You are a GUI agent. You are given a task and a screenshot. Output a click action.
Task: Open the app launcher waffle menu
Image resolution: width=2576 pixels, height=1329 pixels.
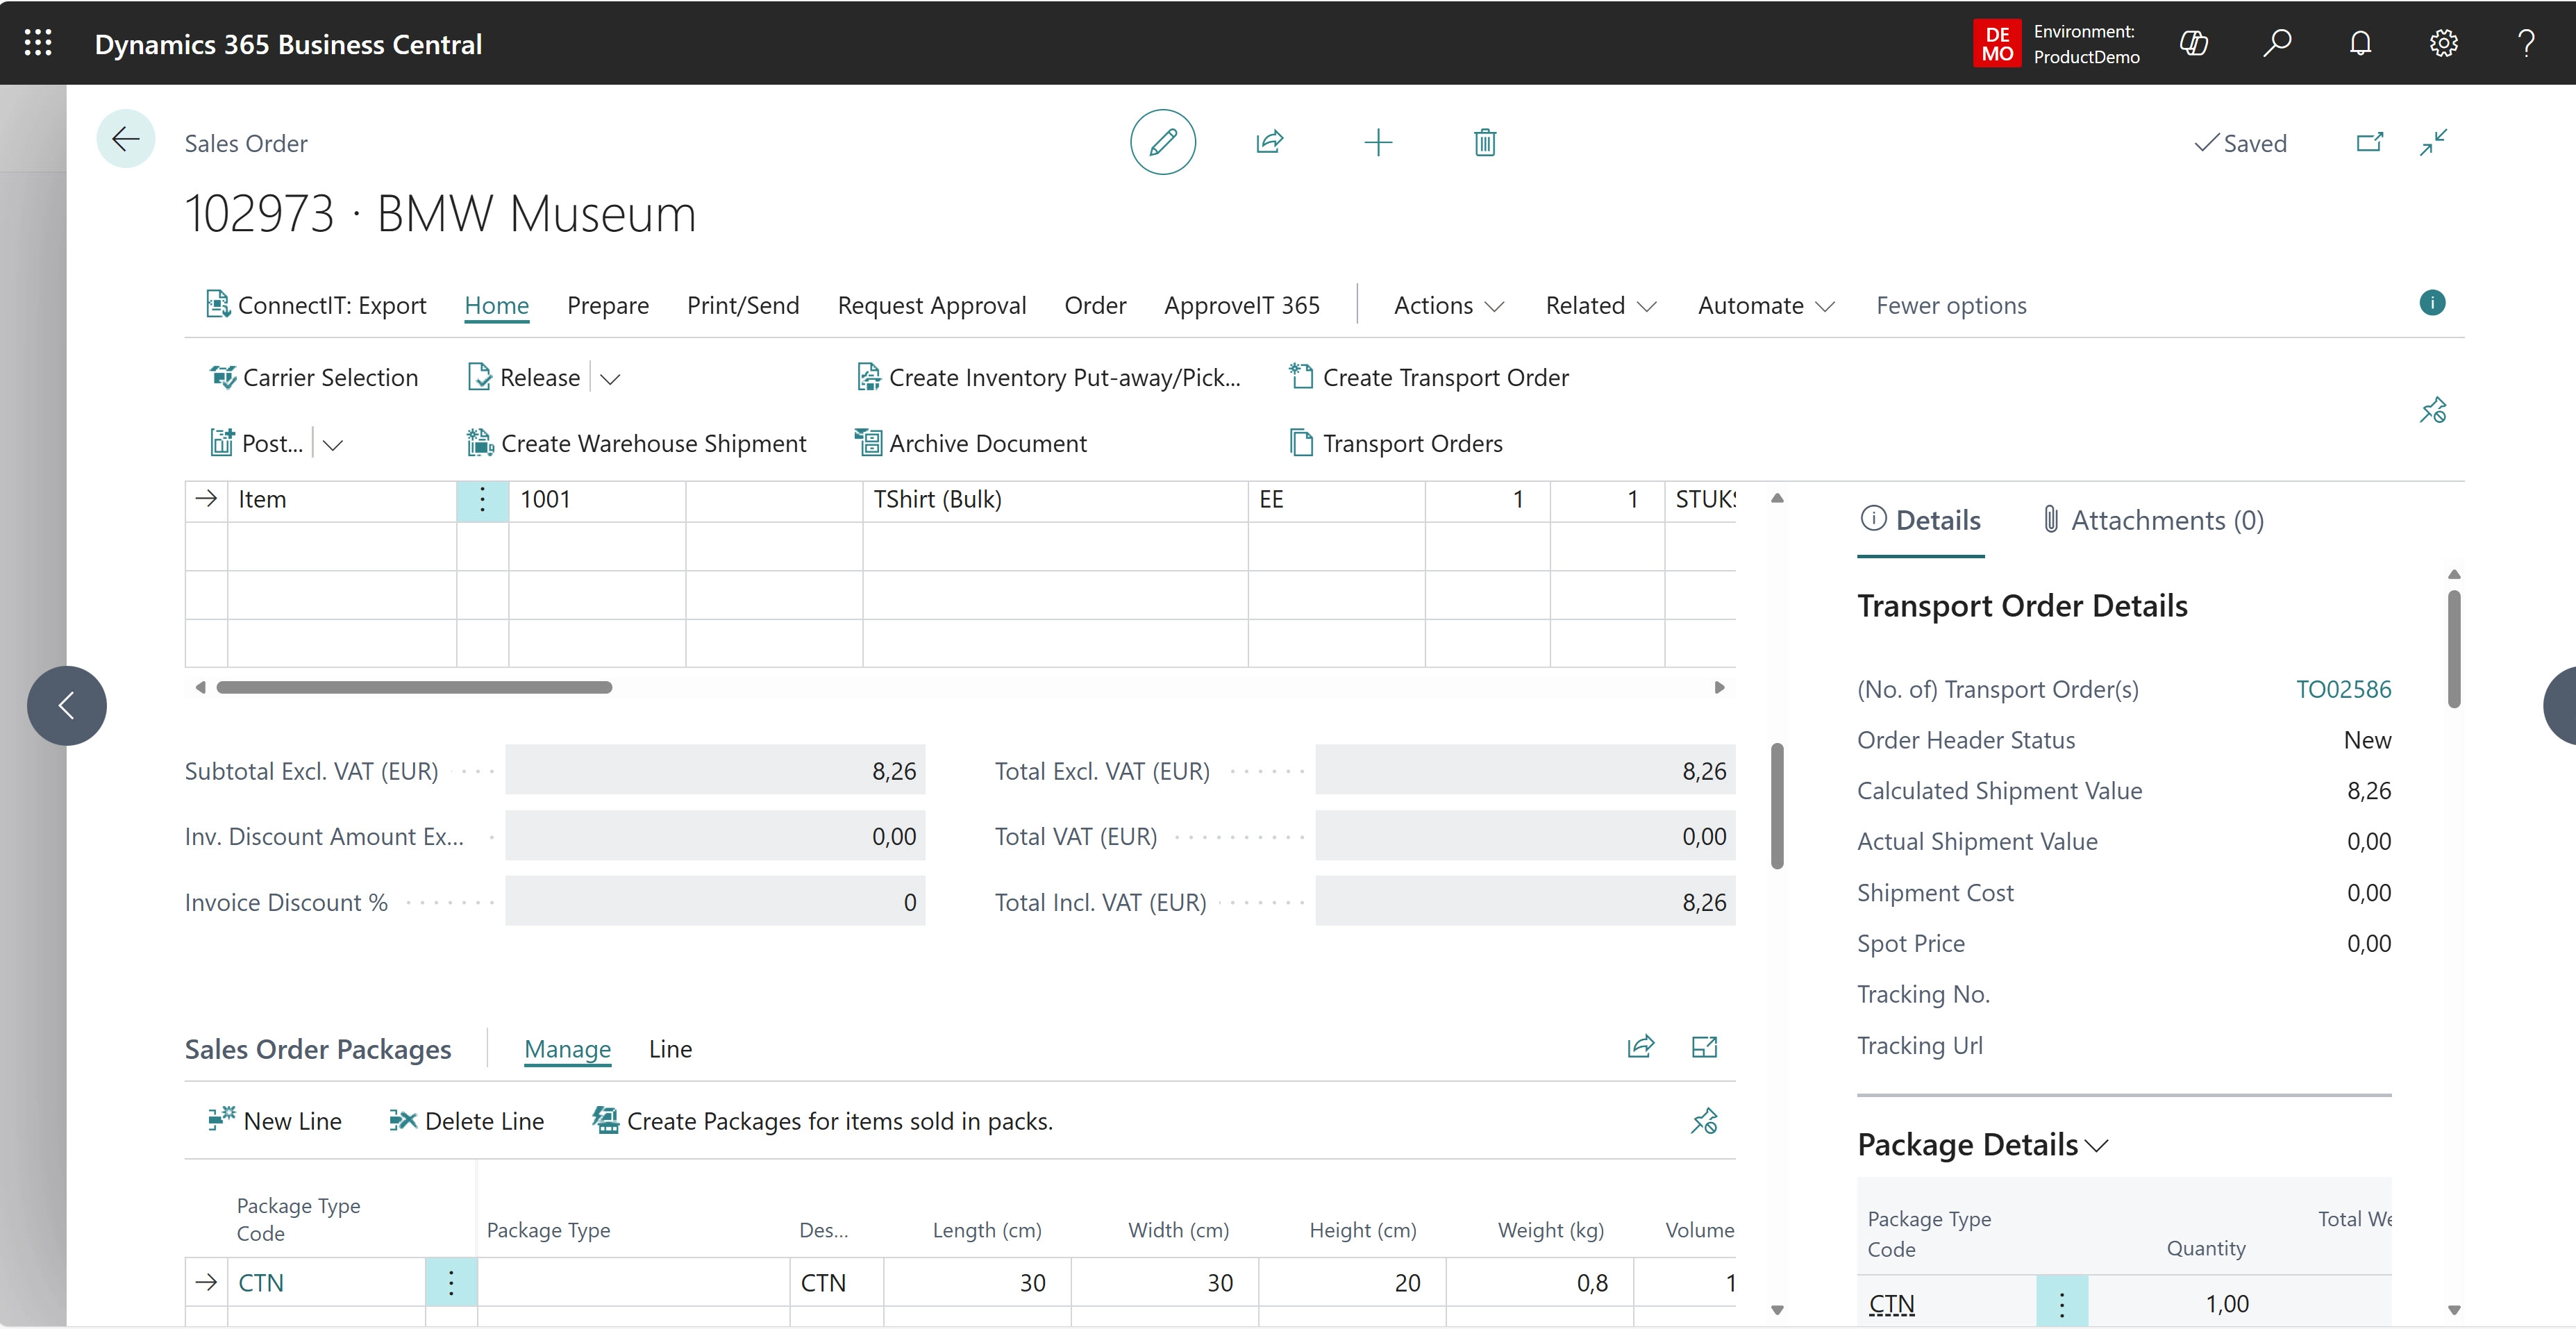[38, 43]
